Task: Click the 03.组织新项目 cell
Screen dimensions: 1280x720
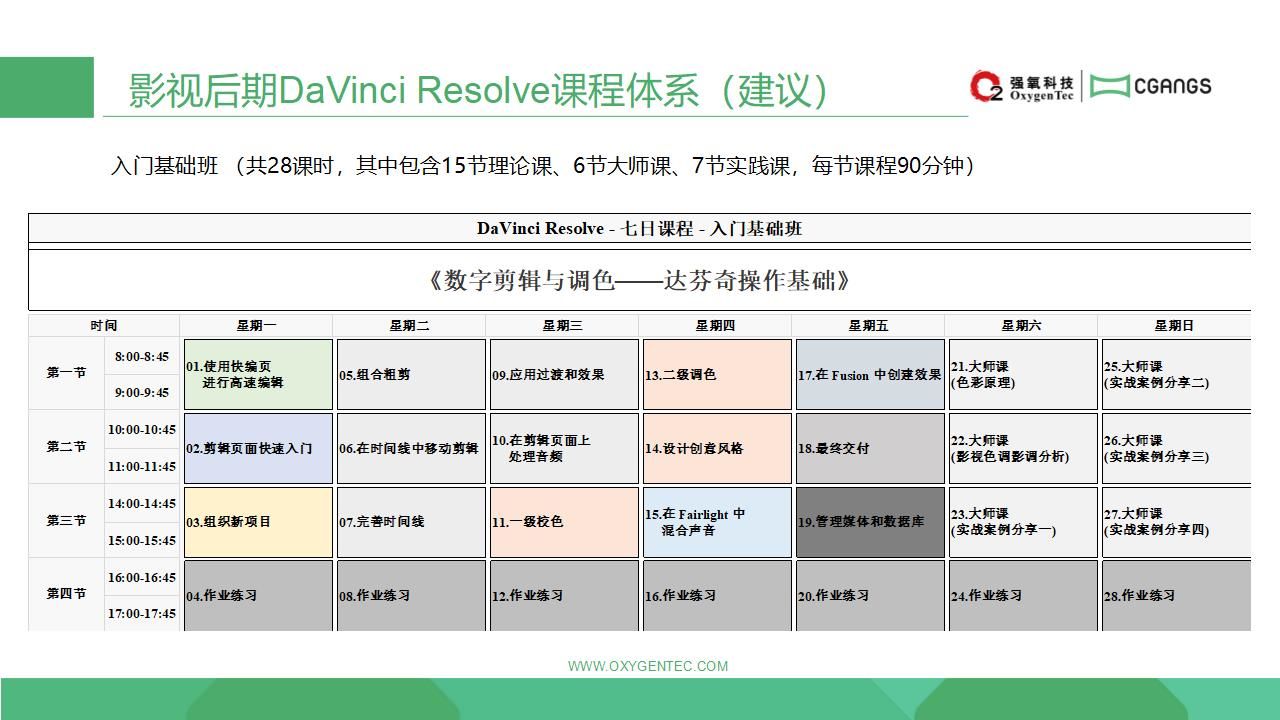Action: tap(258, 522)
